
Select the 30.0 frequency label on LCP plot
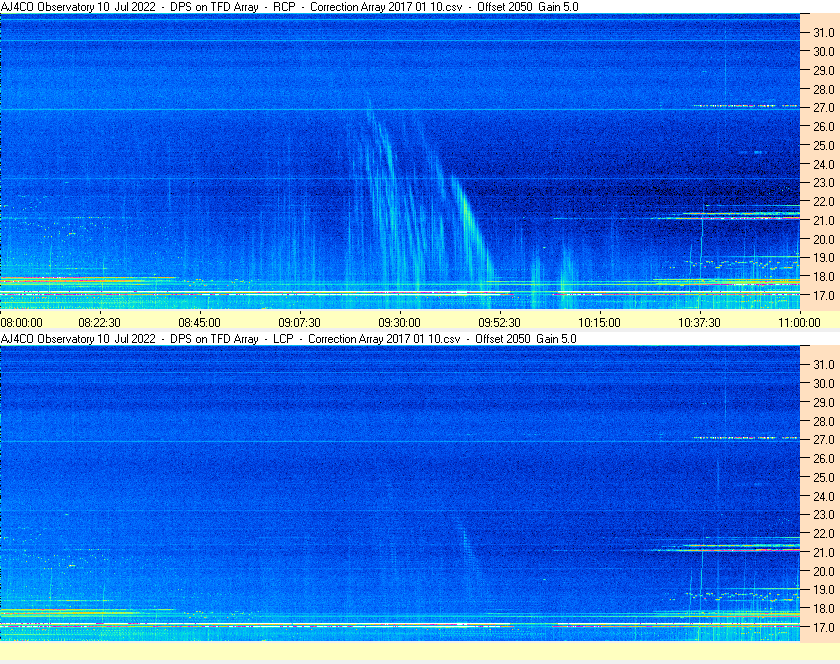[824, 383]
